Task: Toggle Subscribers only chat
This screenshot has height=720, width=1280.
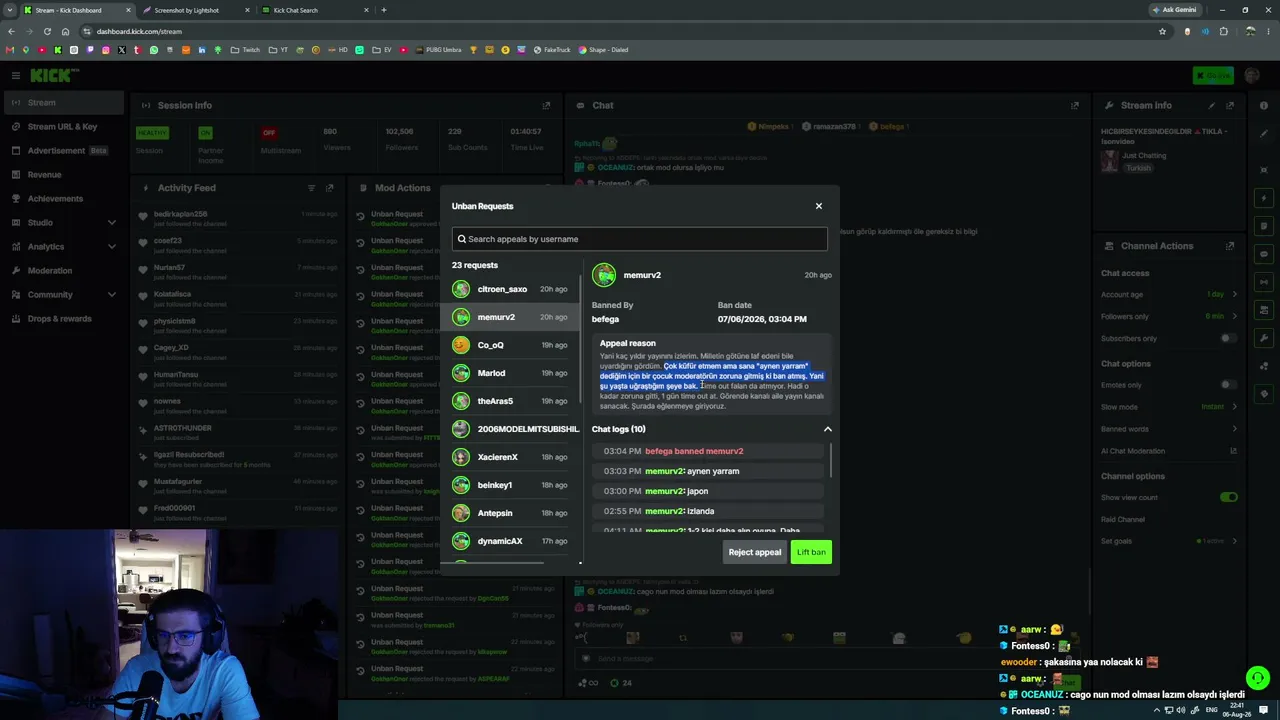Action: pyautogui.click(x=1228, y=339)
